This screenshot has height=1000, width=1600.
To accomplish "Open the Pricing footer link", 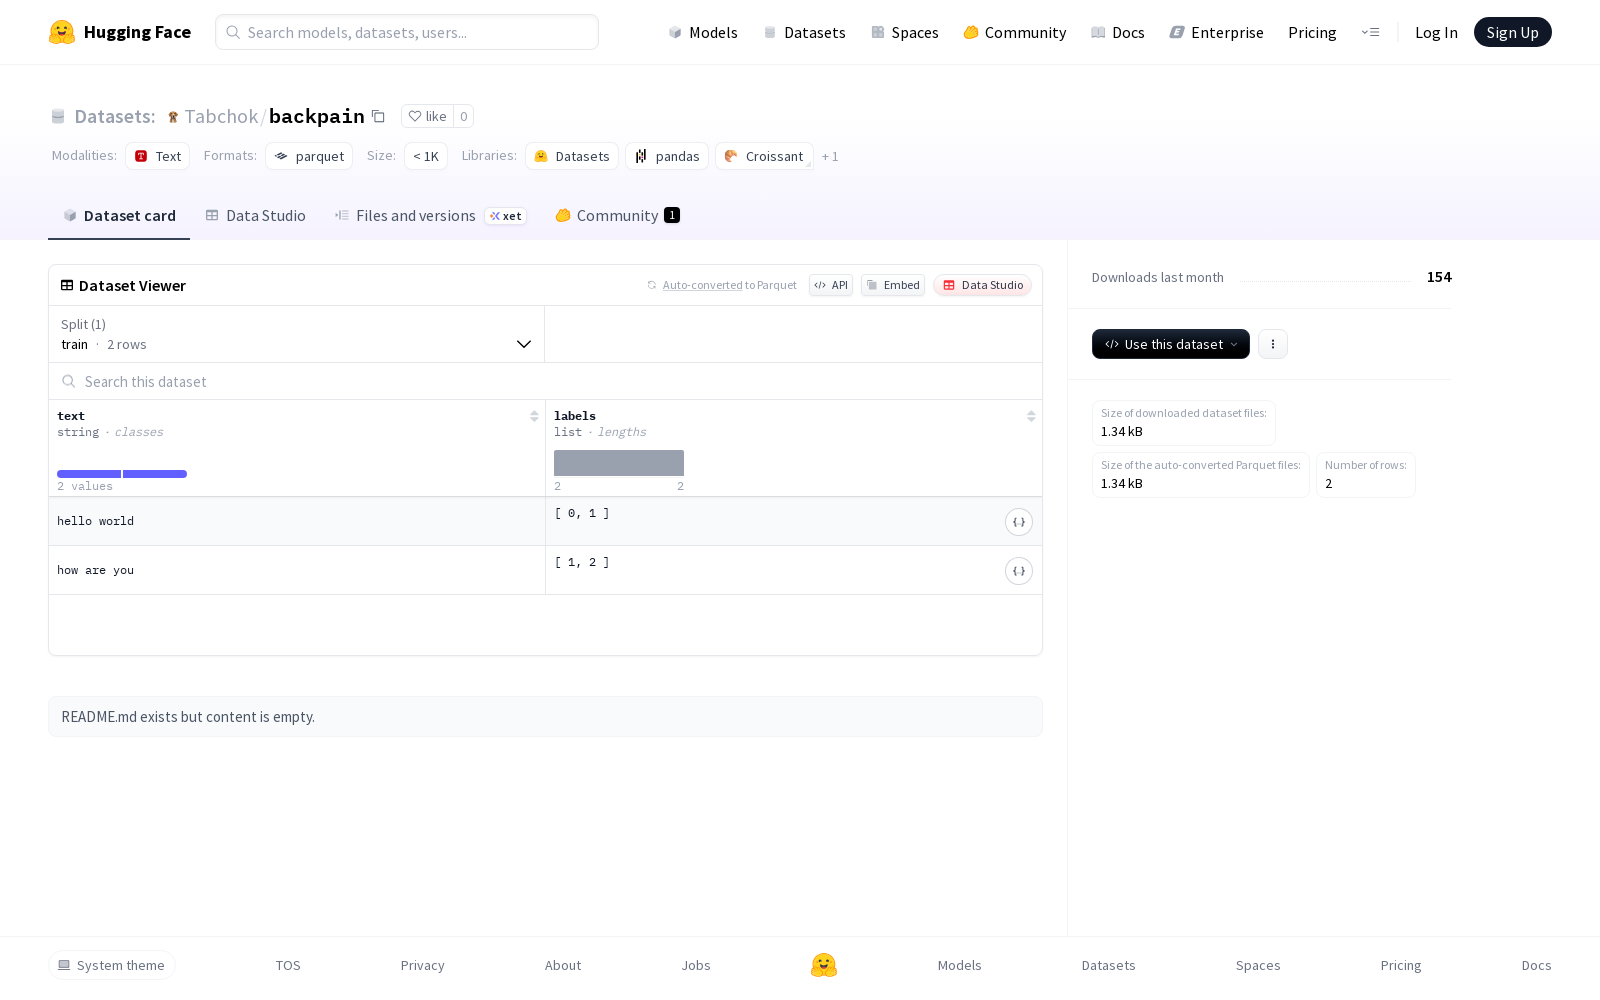I will (x=1401, y=965).
